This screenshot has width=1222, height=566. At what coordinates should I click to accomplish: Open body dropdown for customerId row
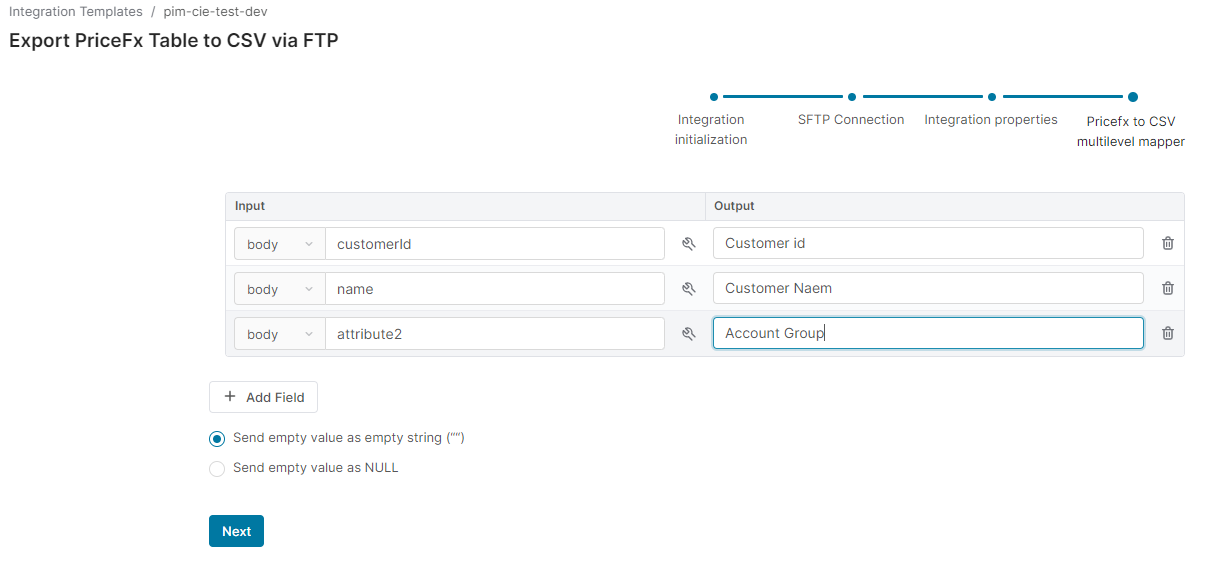280,244
